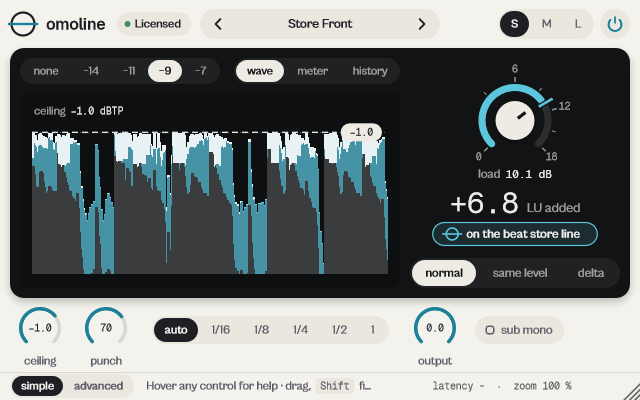
Task: Select target -14
Action: click(x=91, y=71)
